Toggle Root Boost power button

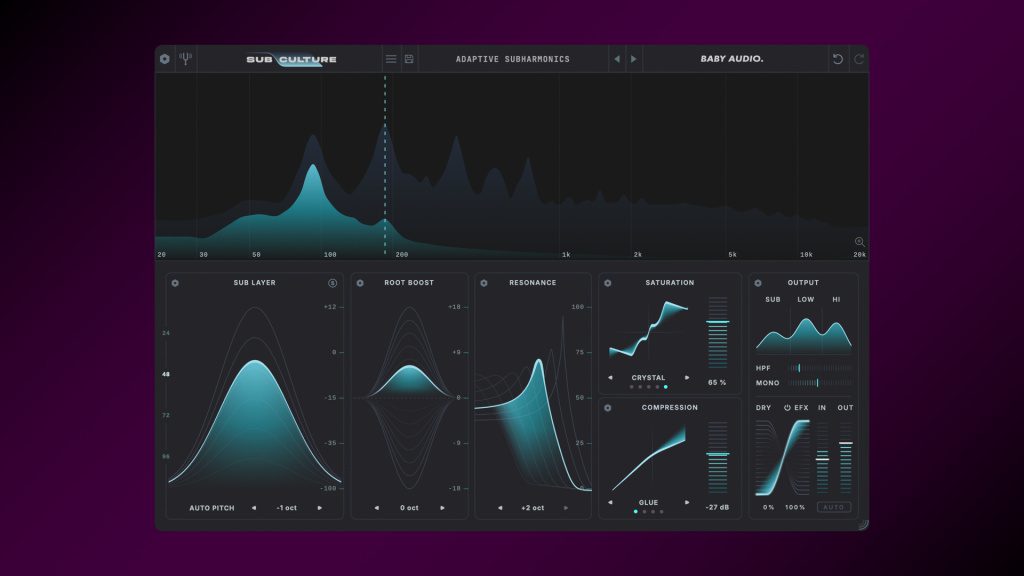click(360, 283)
